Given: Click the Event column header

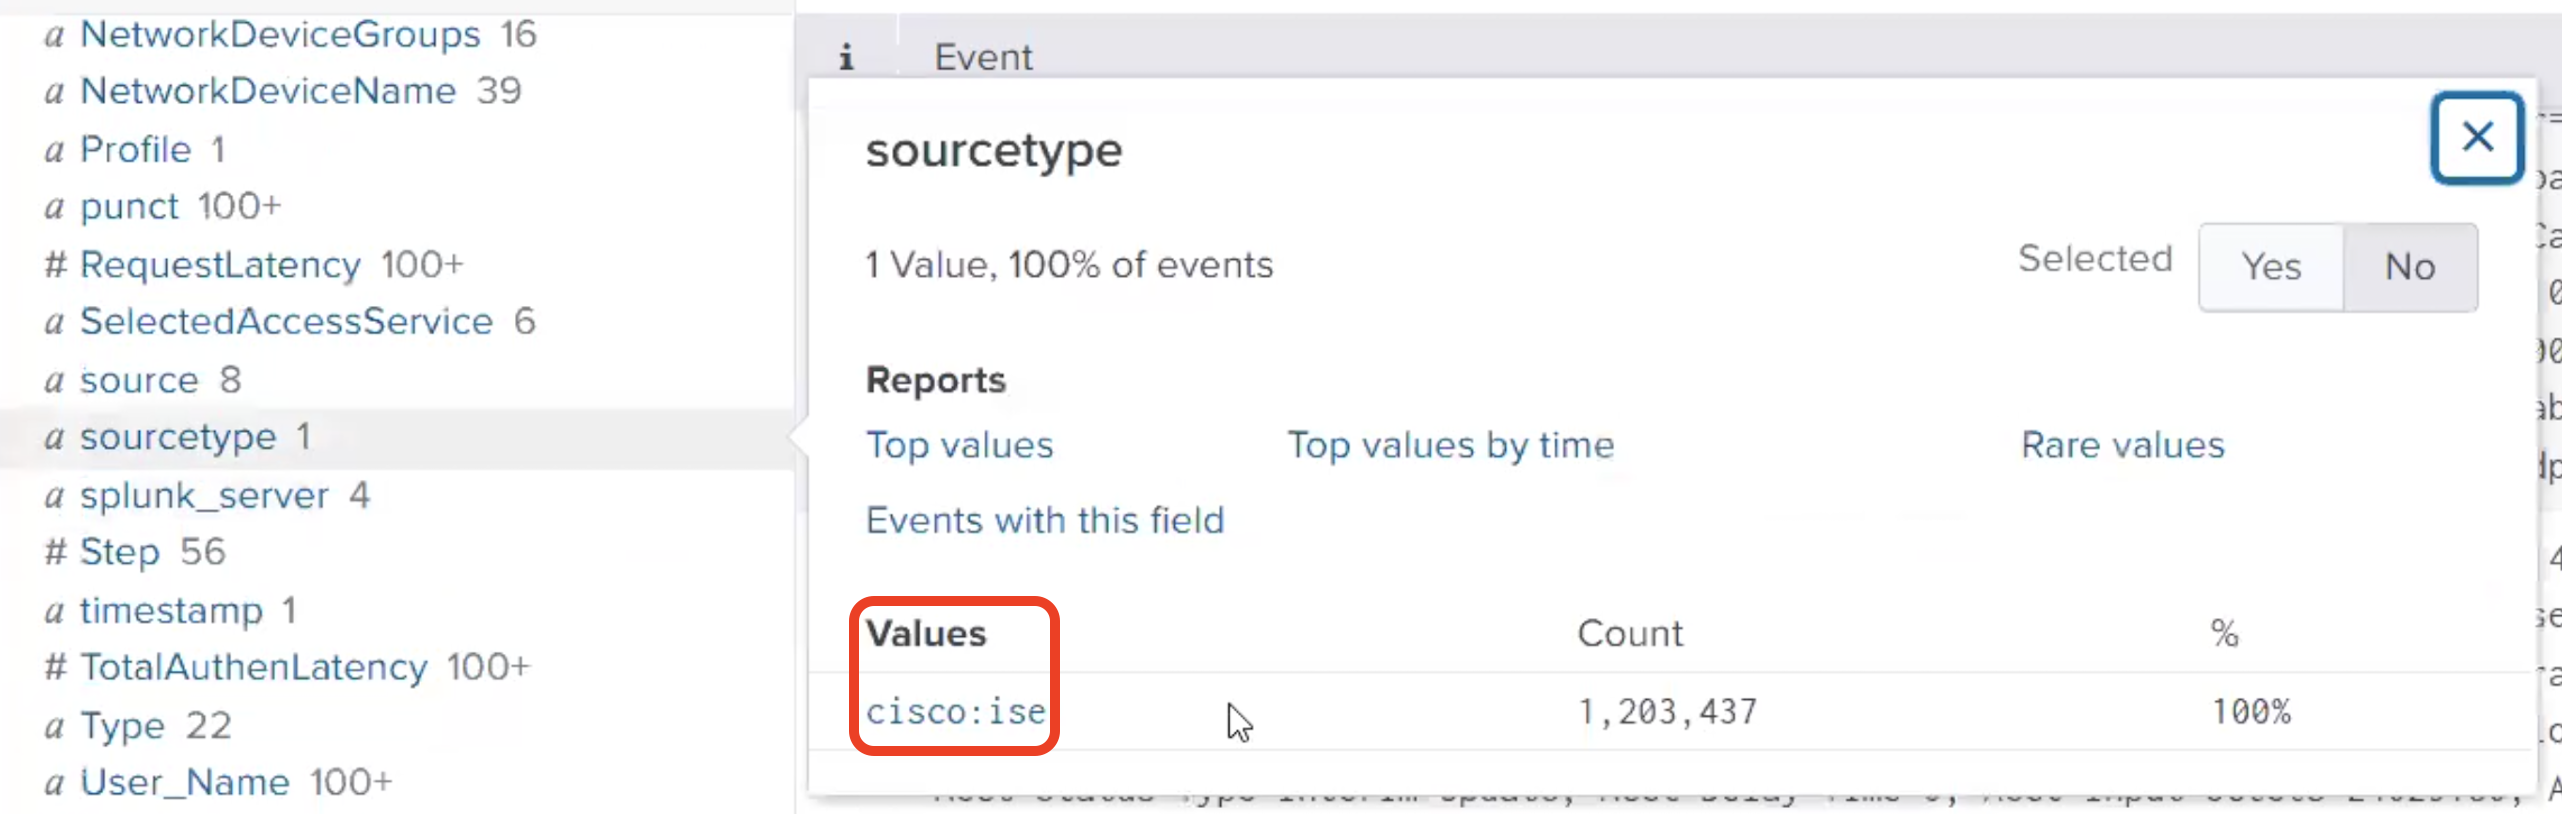Looking at the screenshot, I should click(x=982, y=58).
